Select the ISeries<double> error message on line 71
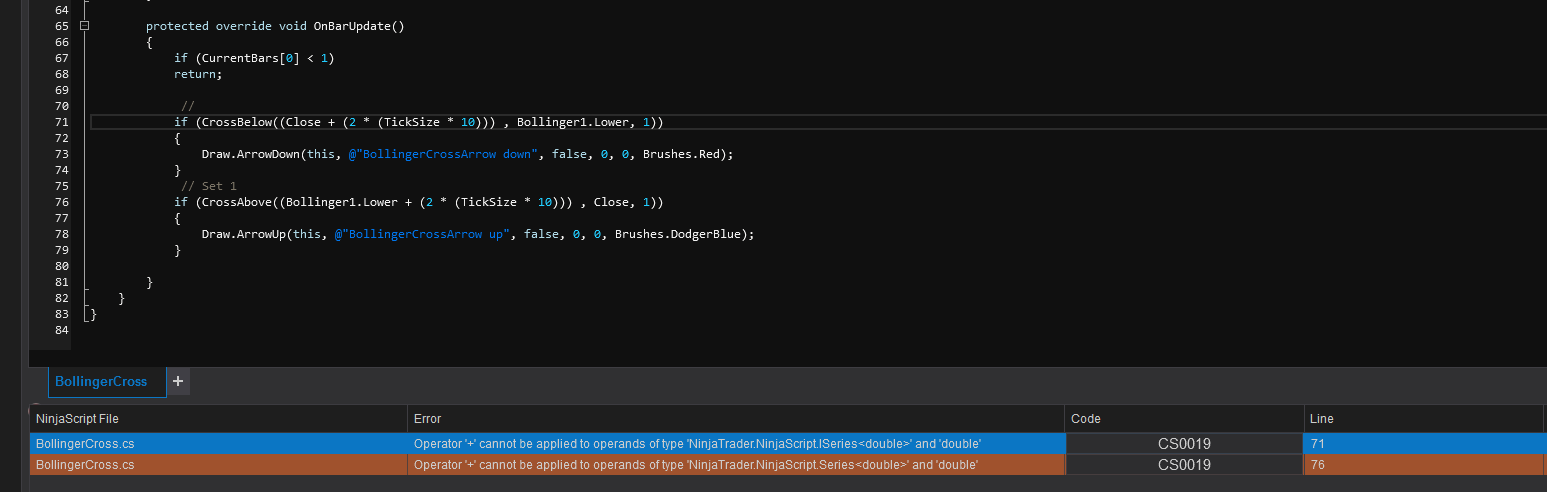1547x492 pixels. (x=697, y=443)
